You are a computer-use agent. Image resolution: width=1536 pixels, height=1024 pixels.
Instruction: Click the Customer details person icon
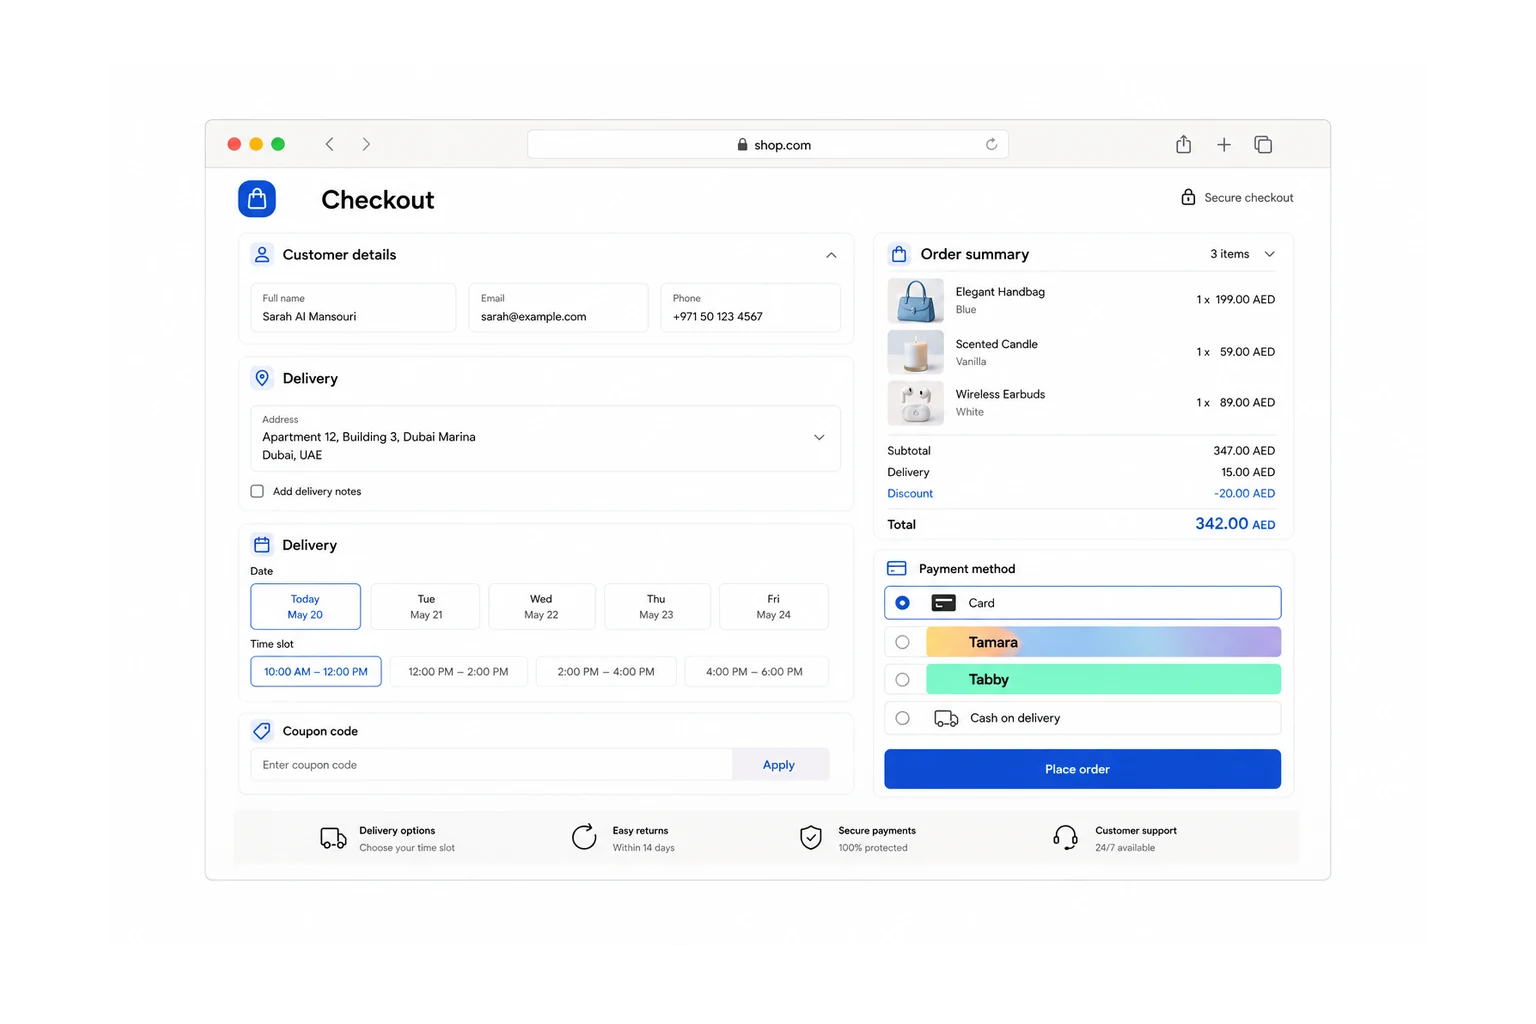(262, 255)
